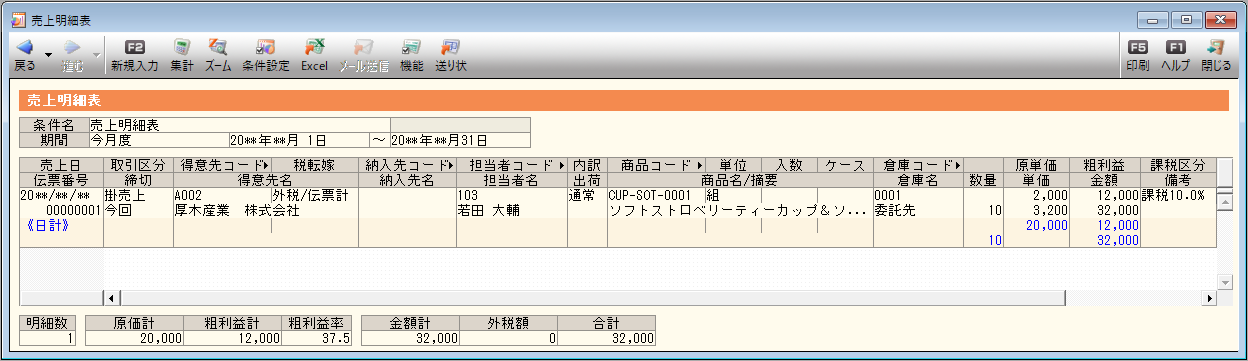Open ヘルプ help with F1 icon

click(1176, 47)
